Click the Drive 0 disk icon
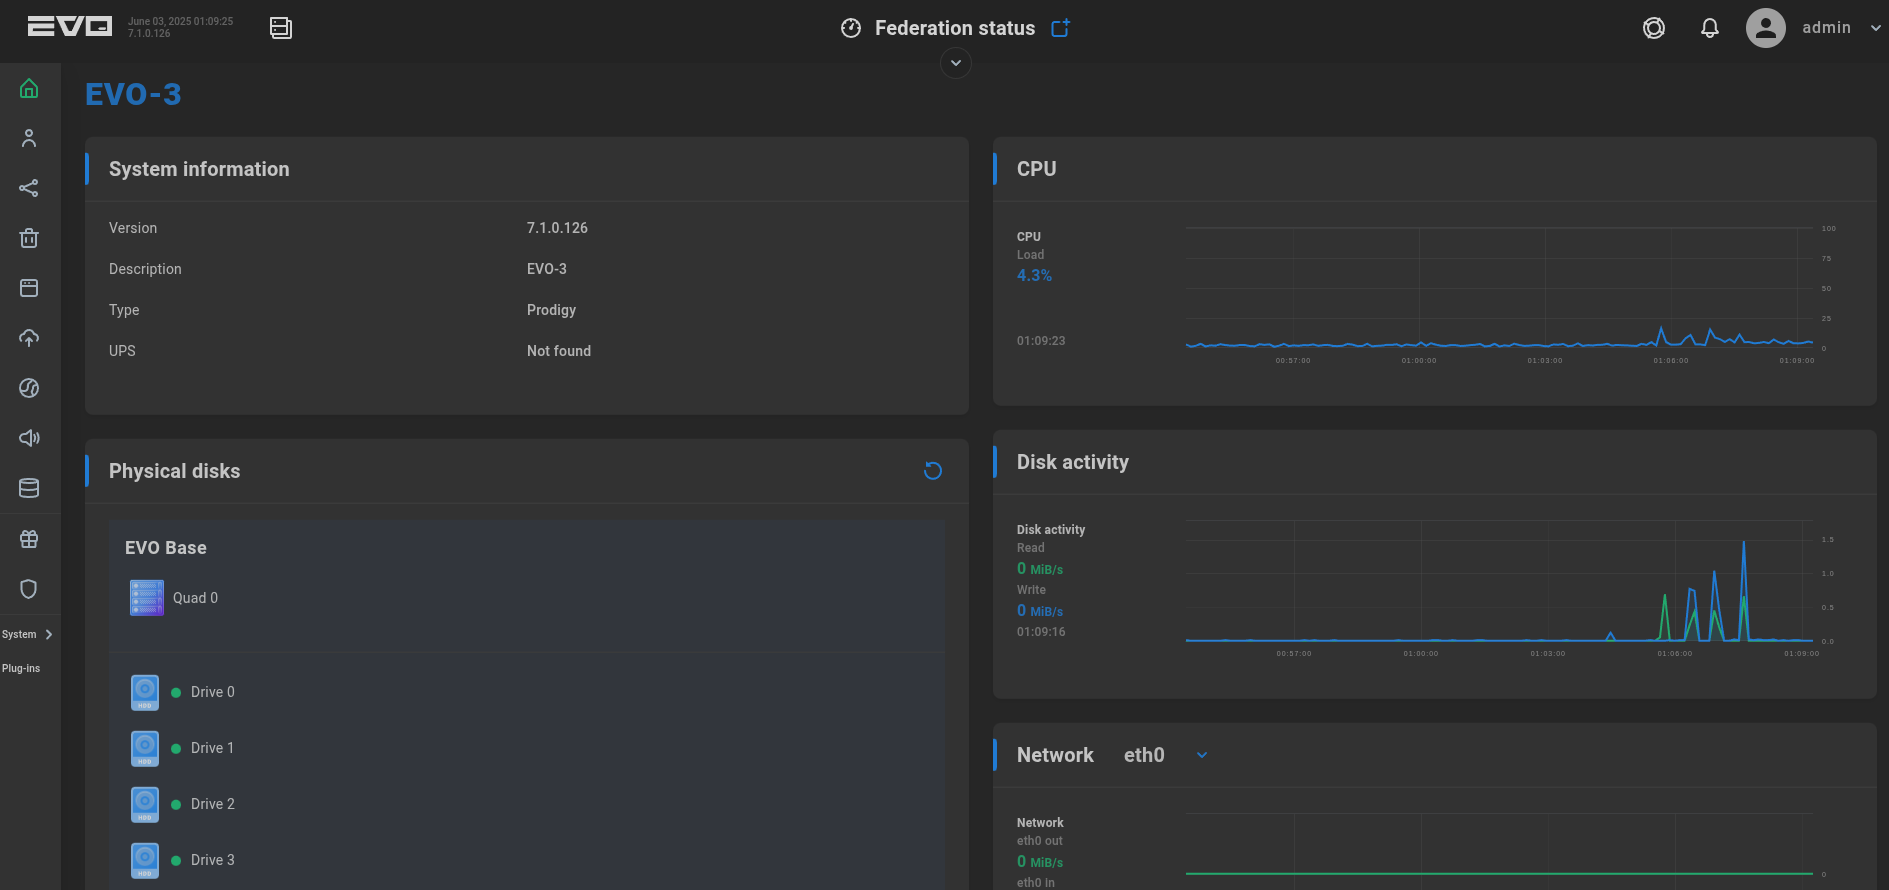The width and height of the screenshot is (1889, 890). pyautogui.click(x=145, y=692)
